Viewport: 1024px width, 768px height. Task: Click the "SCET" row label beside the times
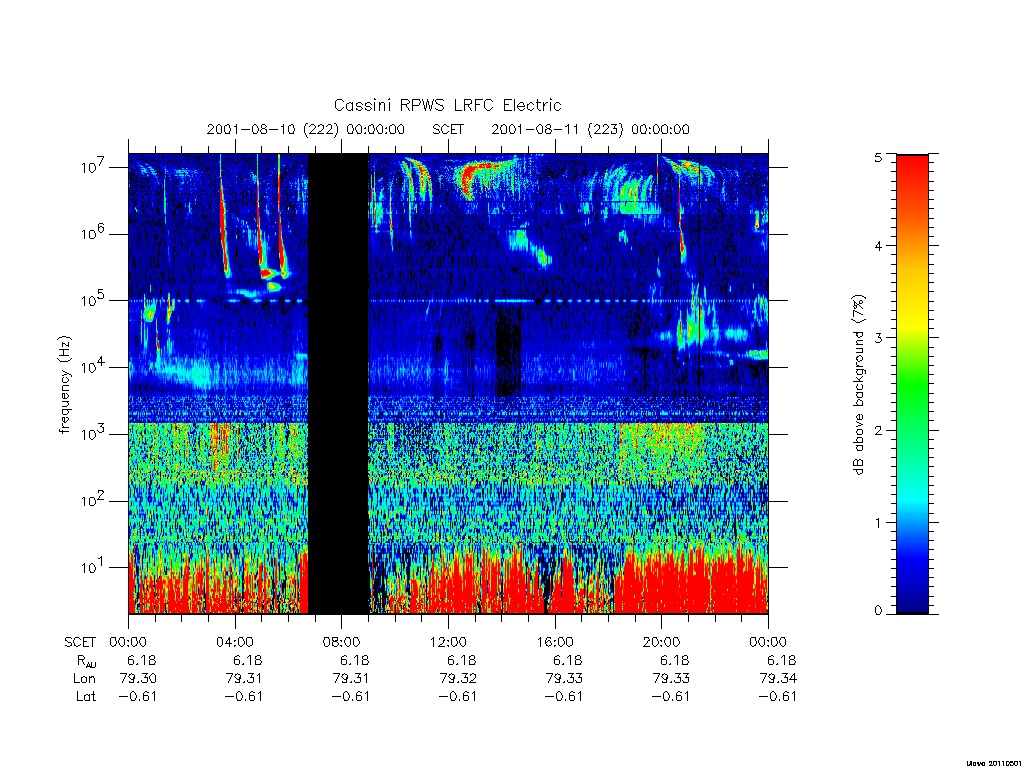pyautogui.click(x=80, y=642)
